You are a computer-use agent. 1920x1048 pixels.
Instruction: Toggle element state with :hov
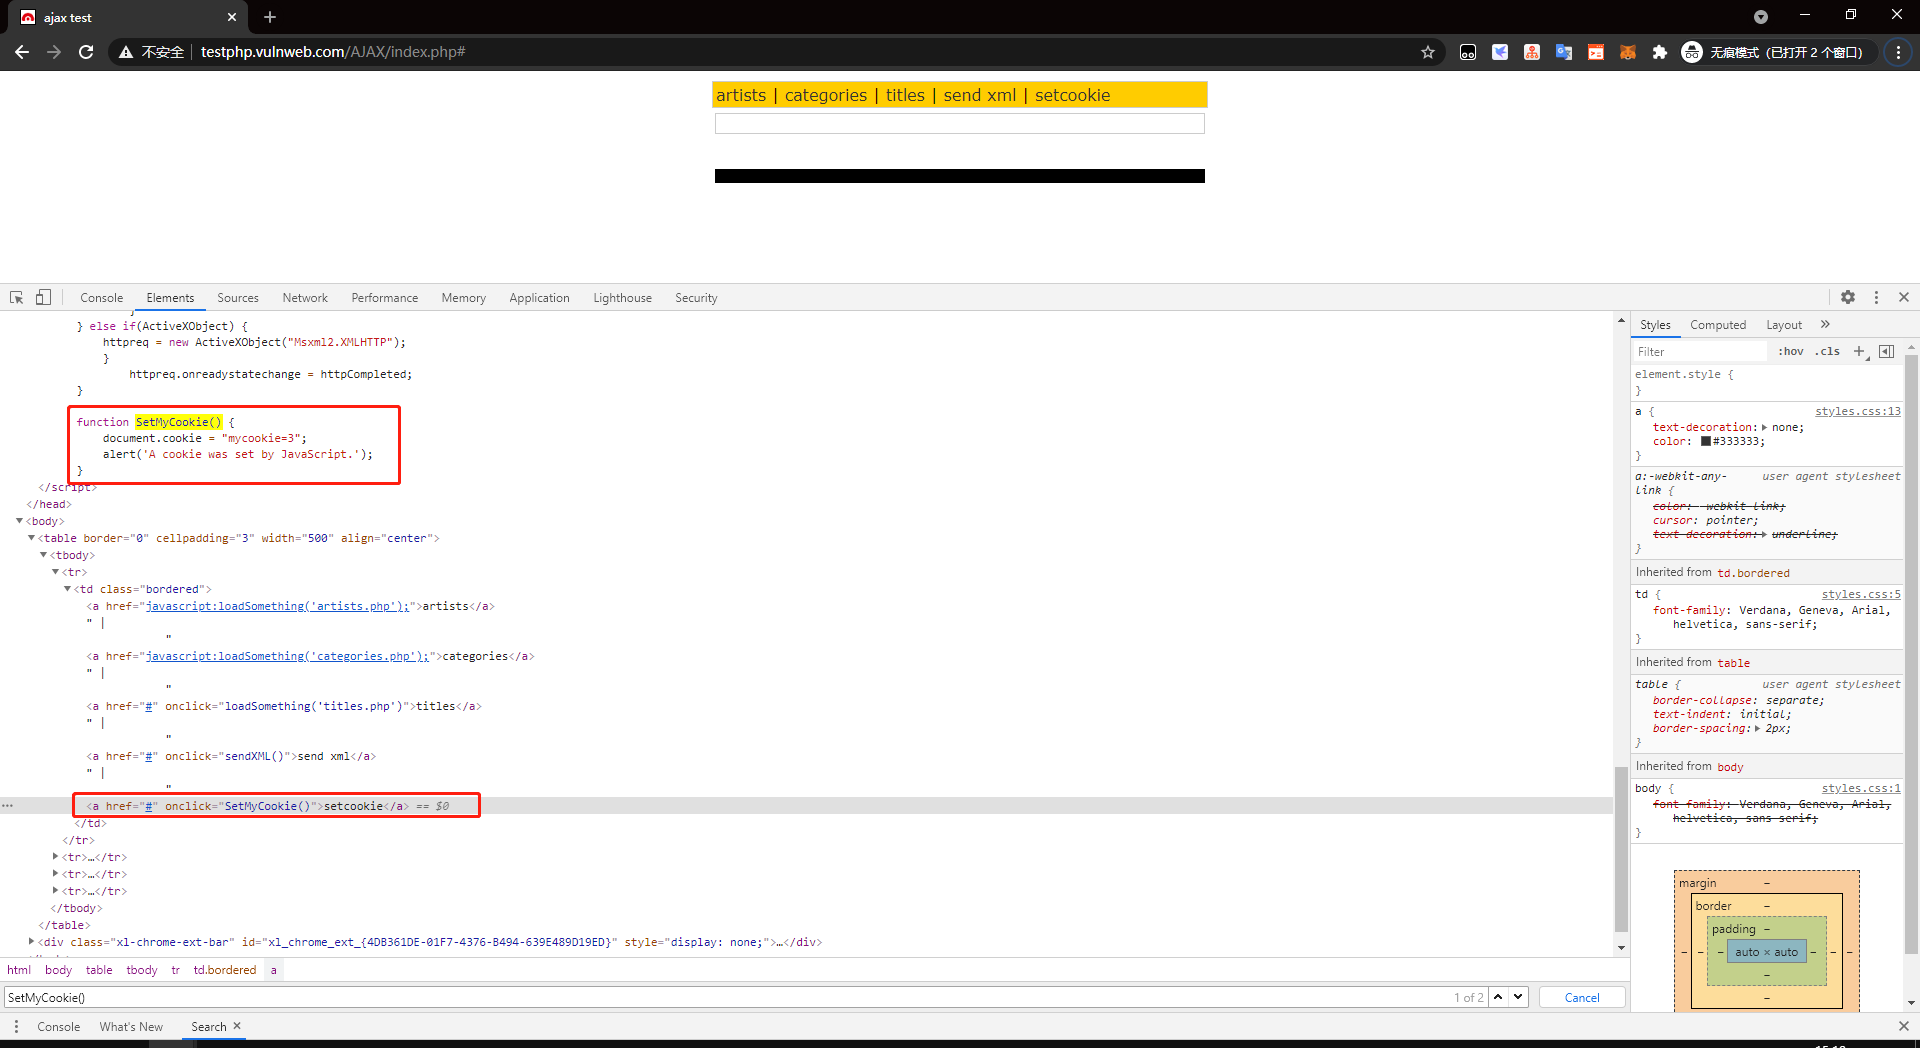[x=1792, y=351]
